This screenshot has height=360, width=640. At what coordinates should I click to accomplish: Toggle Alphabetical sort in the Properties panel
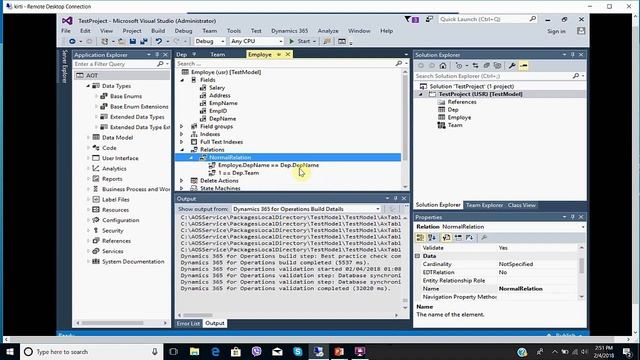tap(432, 238)
